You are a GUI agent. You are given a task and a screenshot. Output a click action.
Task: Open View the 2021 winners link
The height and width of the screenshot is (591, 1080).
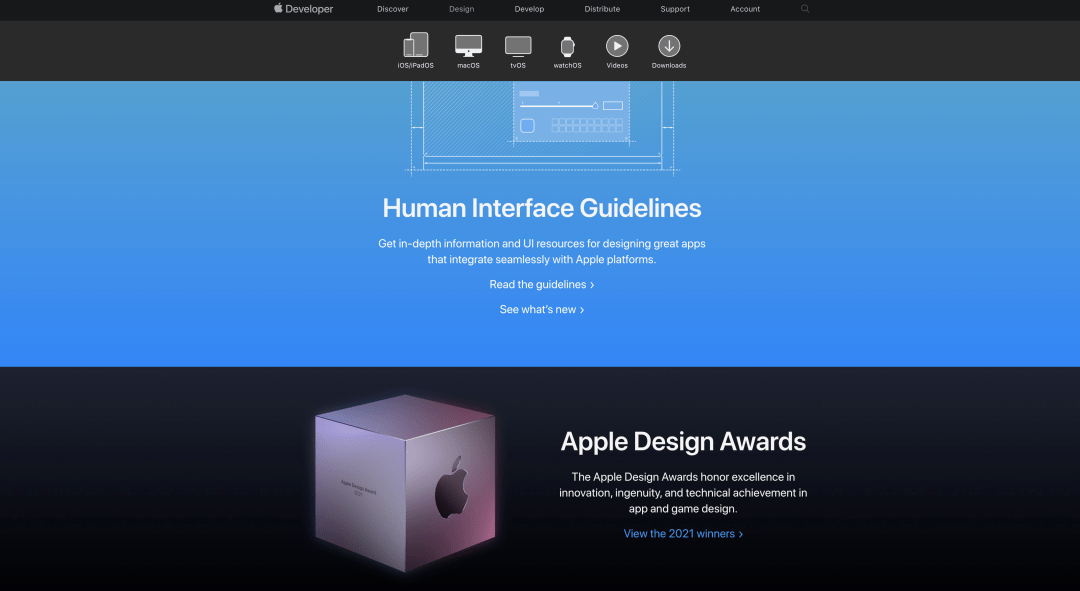coord(683,534)
